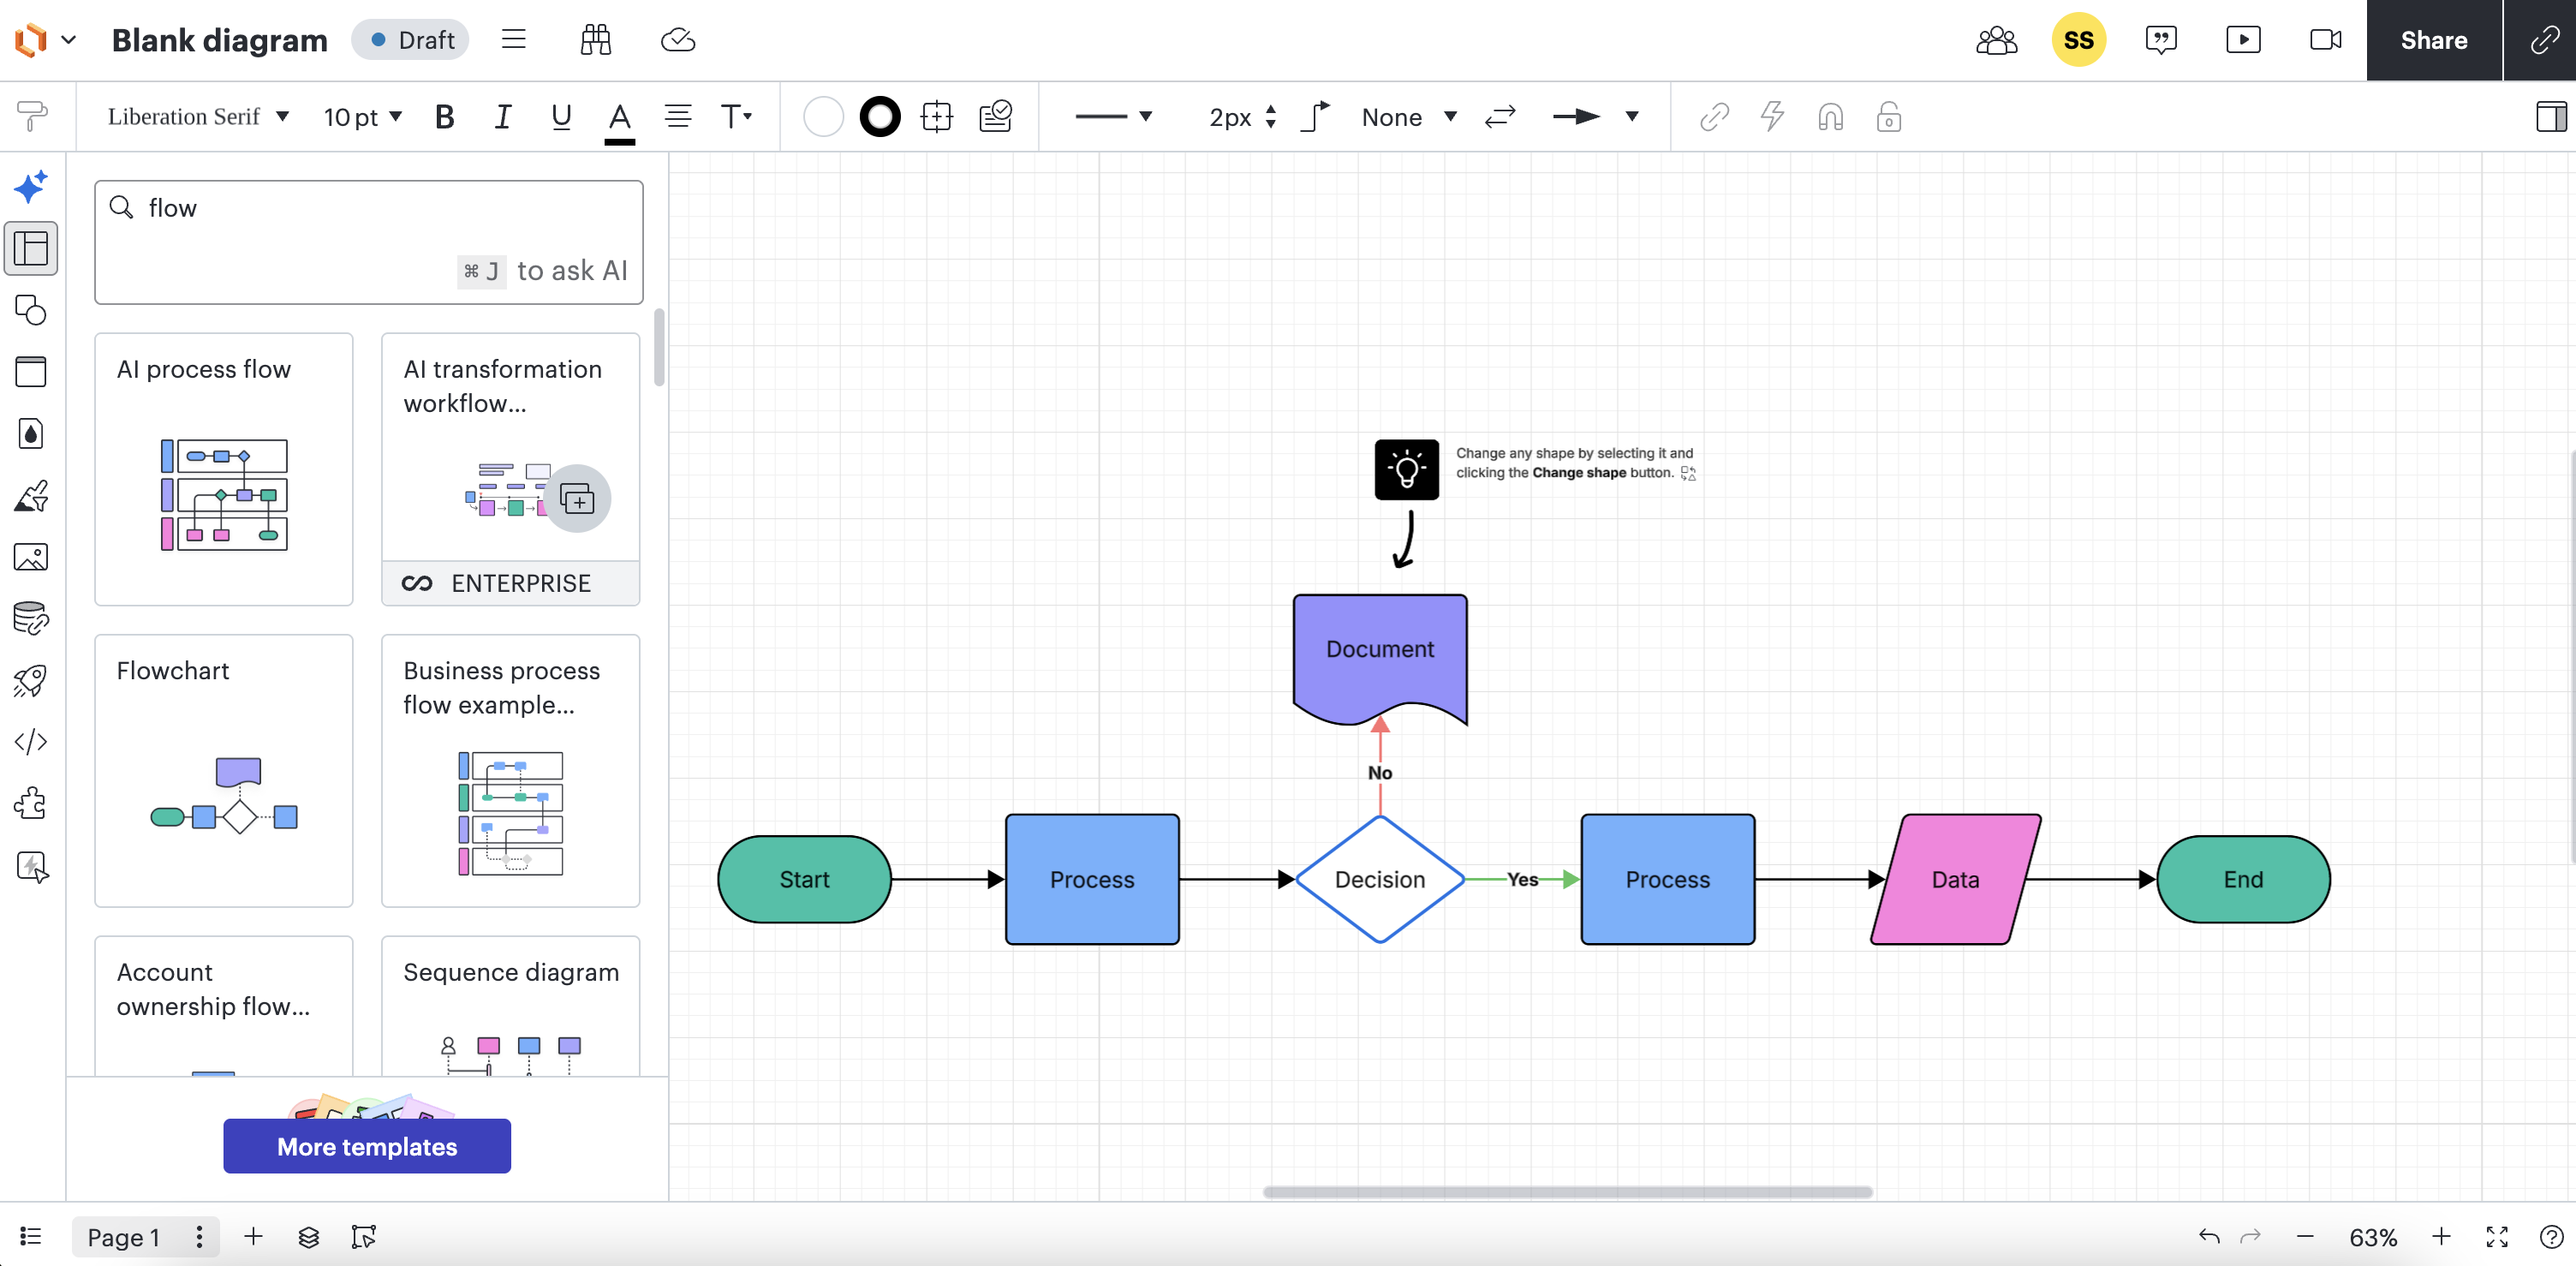
Task: Add a new page with plus
Action: 253,1237
